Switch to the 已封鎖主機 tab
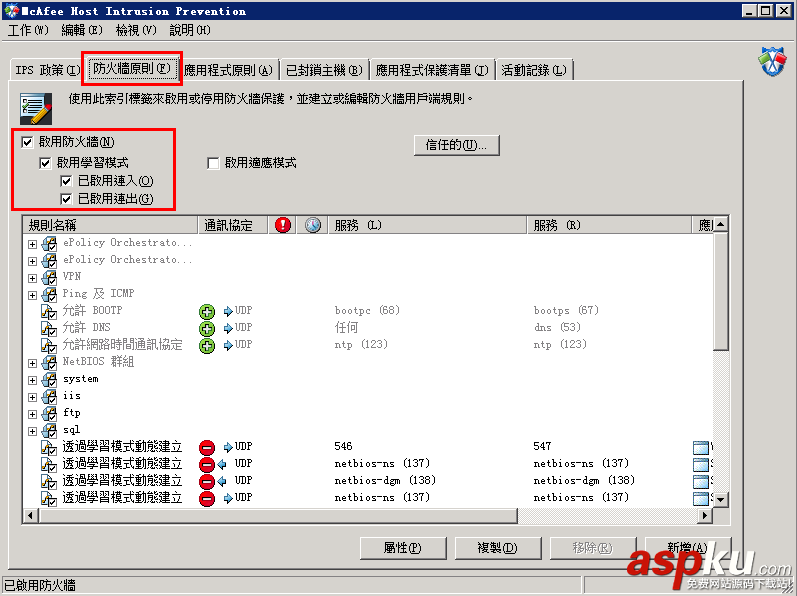797x596 pixels. (x=324, y=70)
